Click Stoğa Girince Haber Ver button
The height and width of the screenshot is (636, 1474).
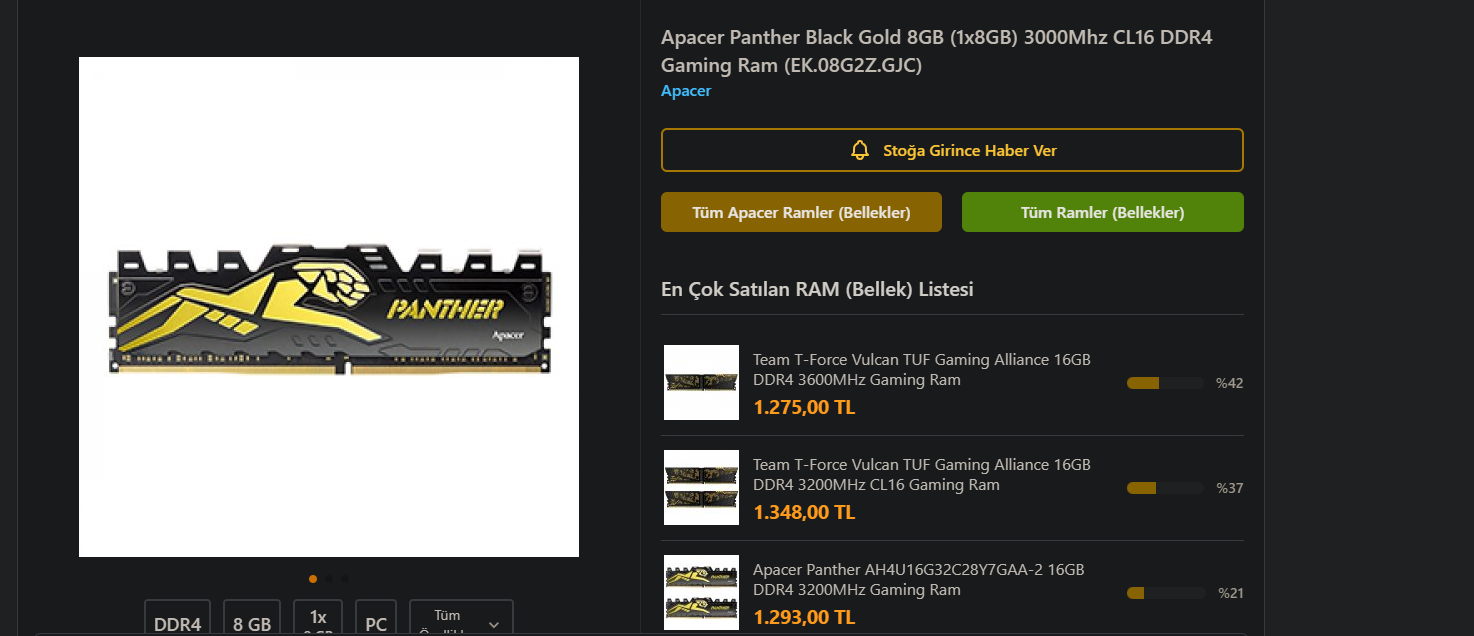click(952, 150)
